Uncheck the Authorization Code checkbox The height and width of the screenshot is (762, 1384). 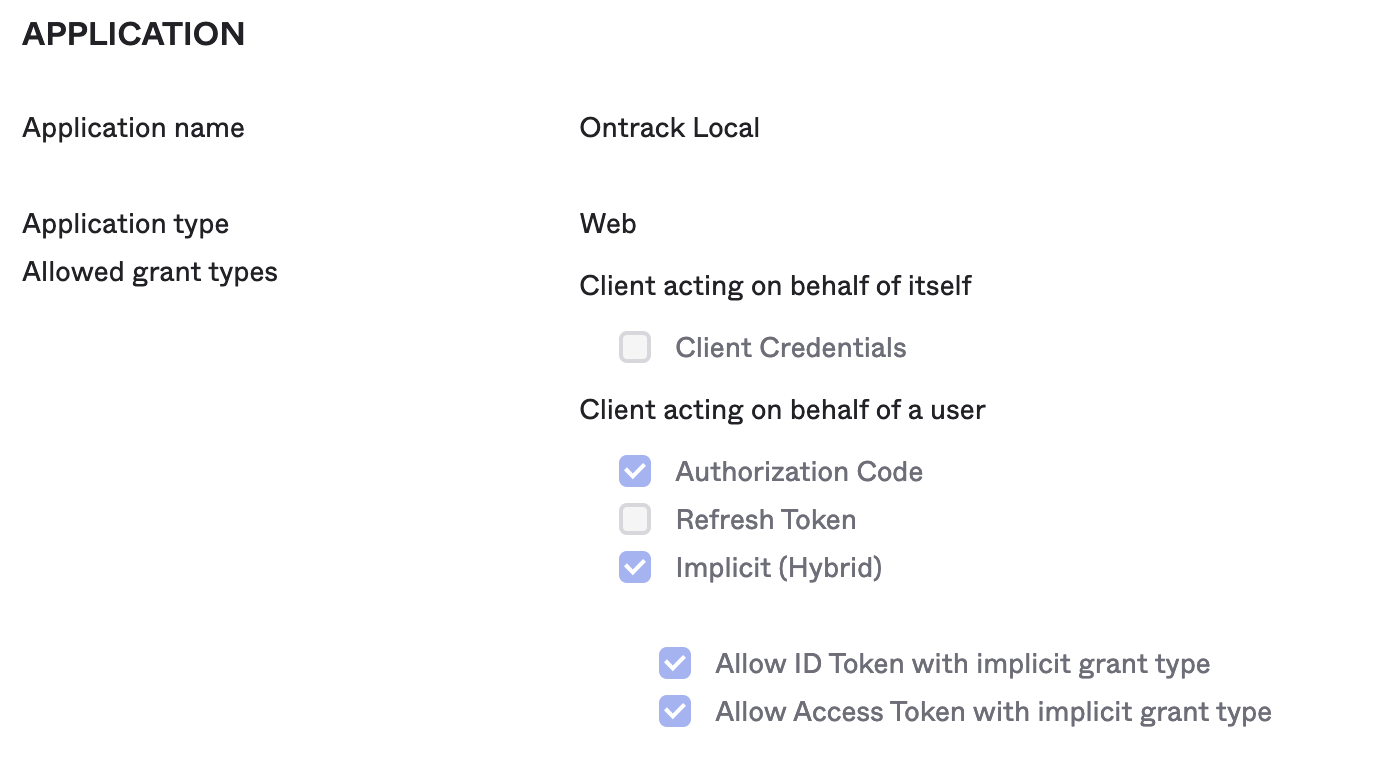coord(635,471)
